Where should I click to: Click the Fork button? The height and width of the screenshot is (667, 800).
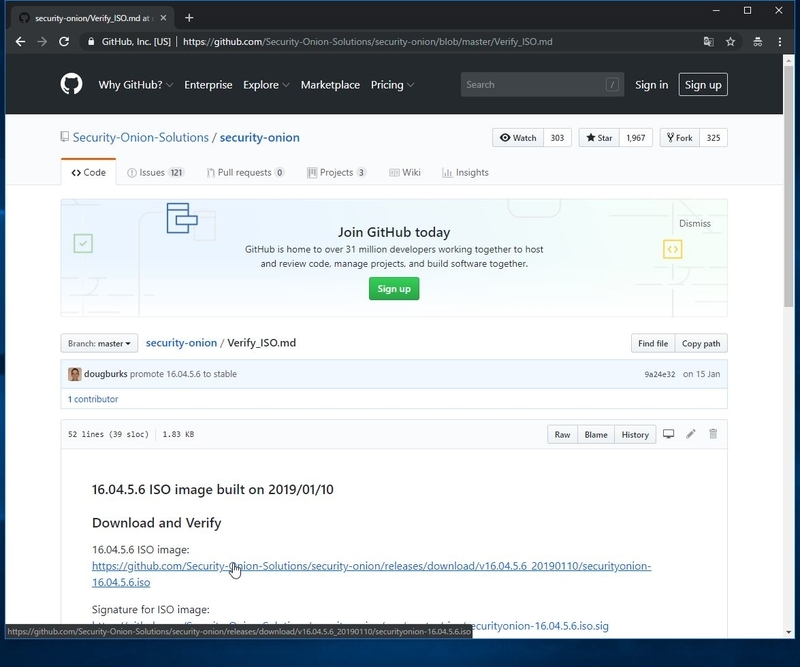point(680,138)
